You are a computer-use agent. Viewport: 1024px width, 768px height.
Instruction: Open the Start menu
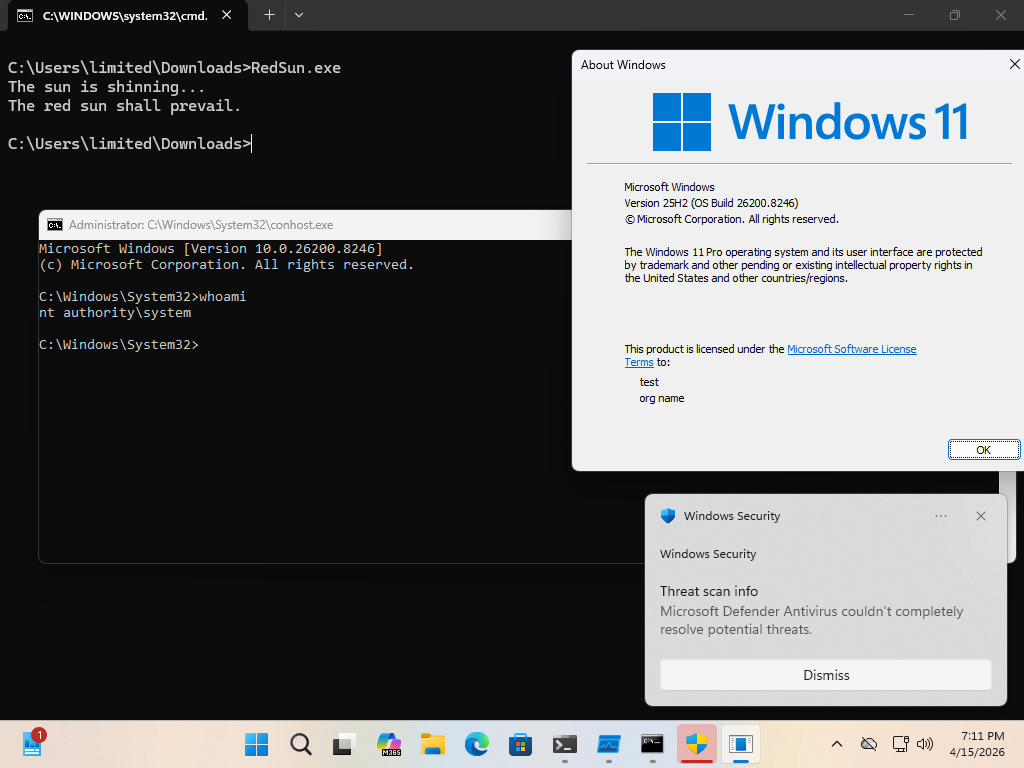[x=256, y=744]
